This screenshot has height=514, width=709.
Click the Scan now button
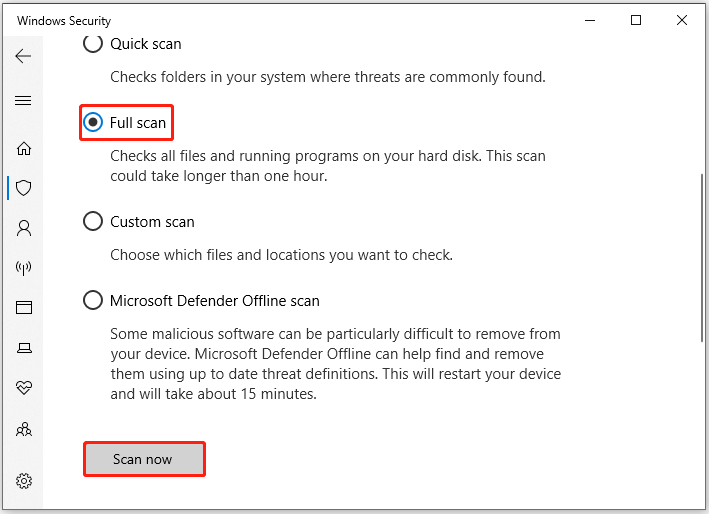(143, 459)
